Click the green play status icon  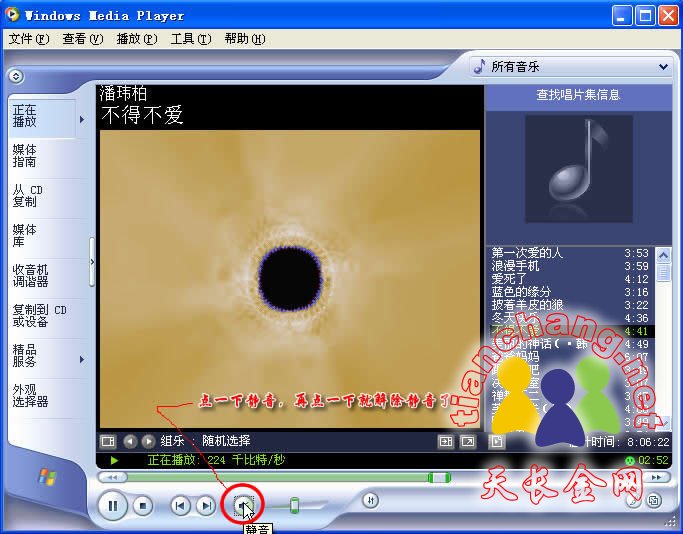point(114,460)
